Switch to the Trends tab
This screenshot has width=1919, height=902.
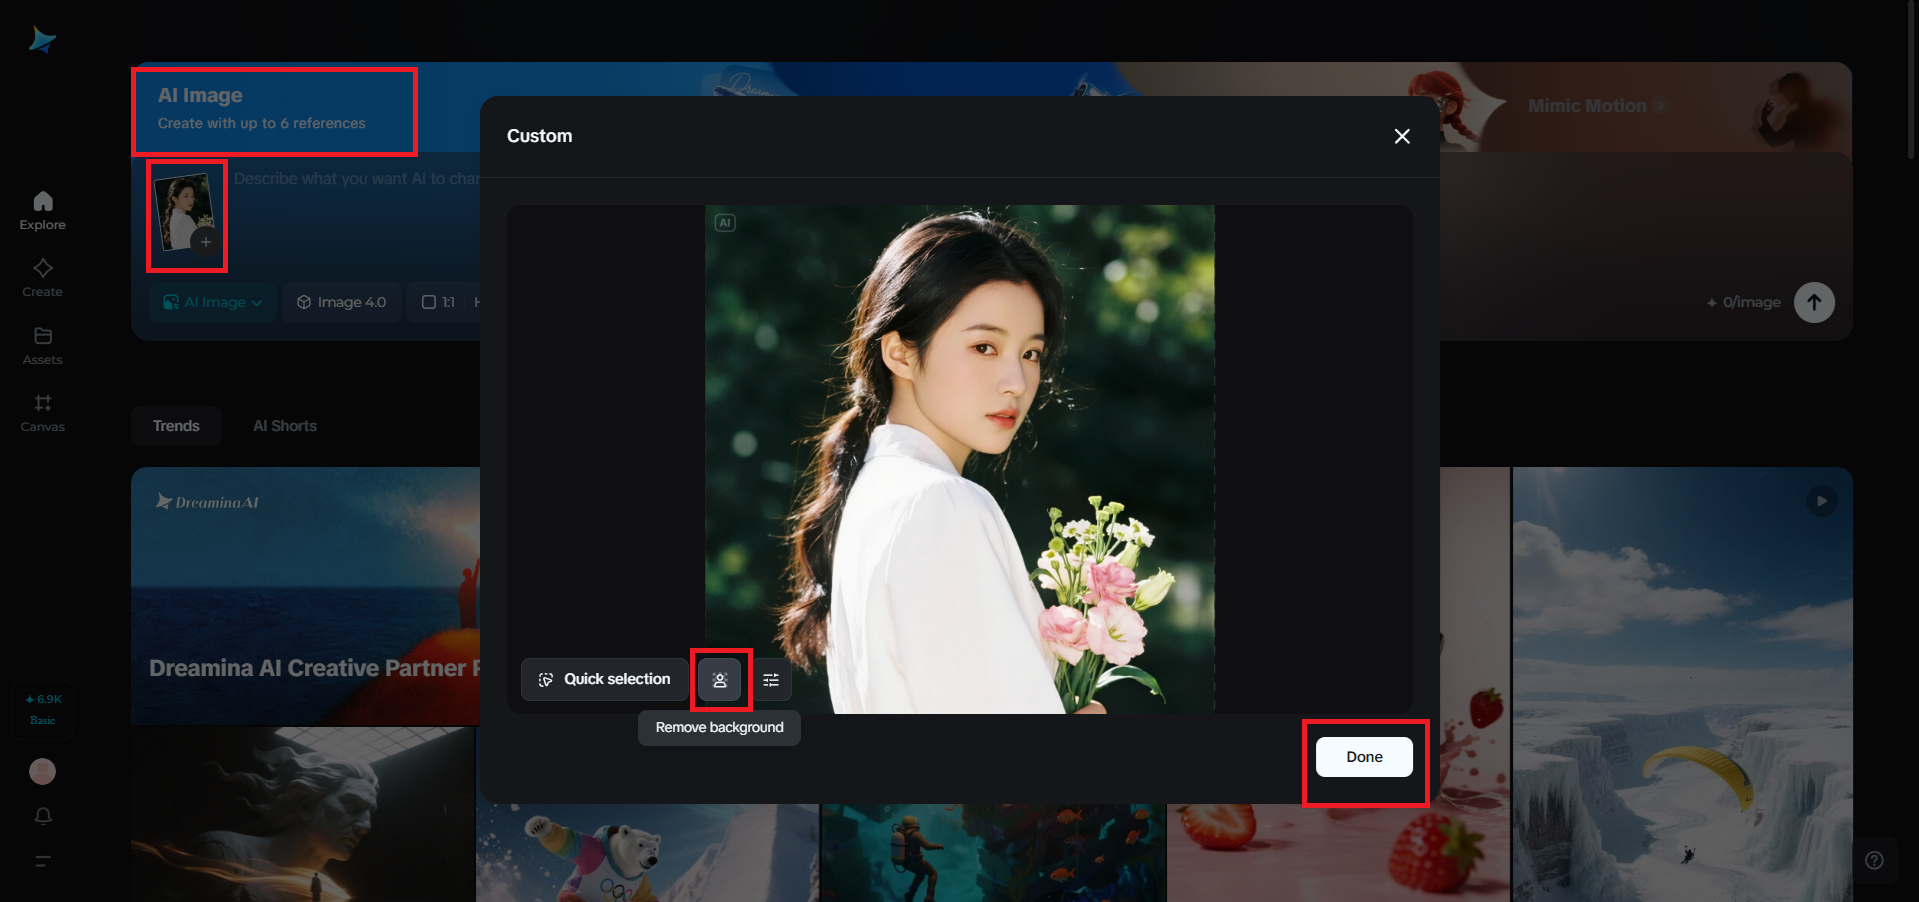(176, 426)
